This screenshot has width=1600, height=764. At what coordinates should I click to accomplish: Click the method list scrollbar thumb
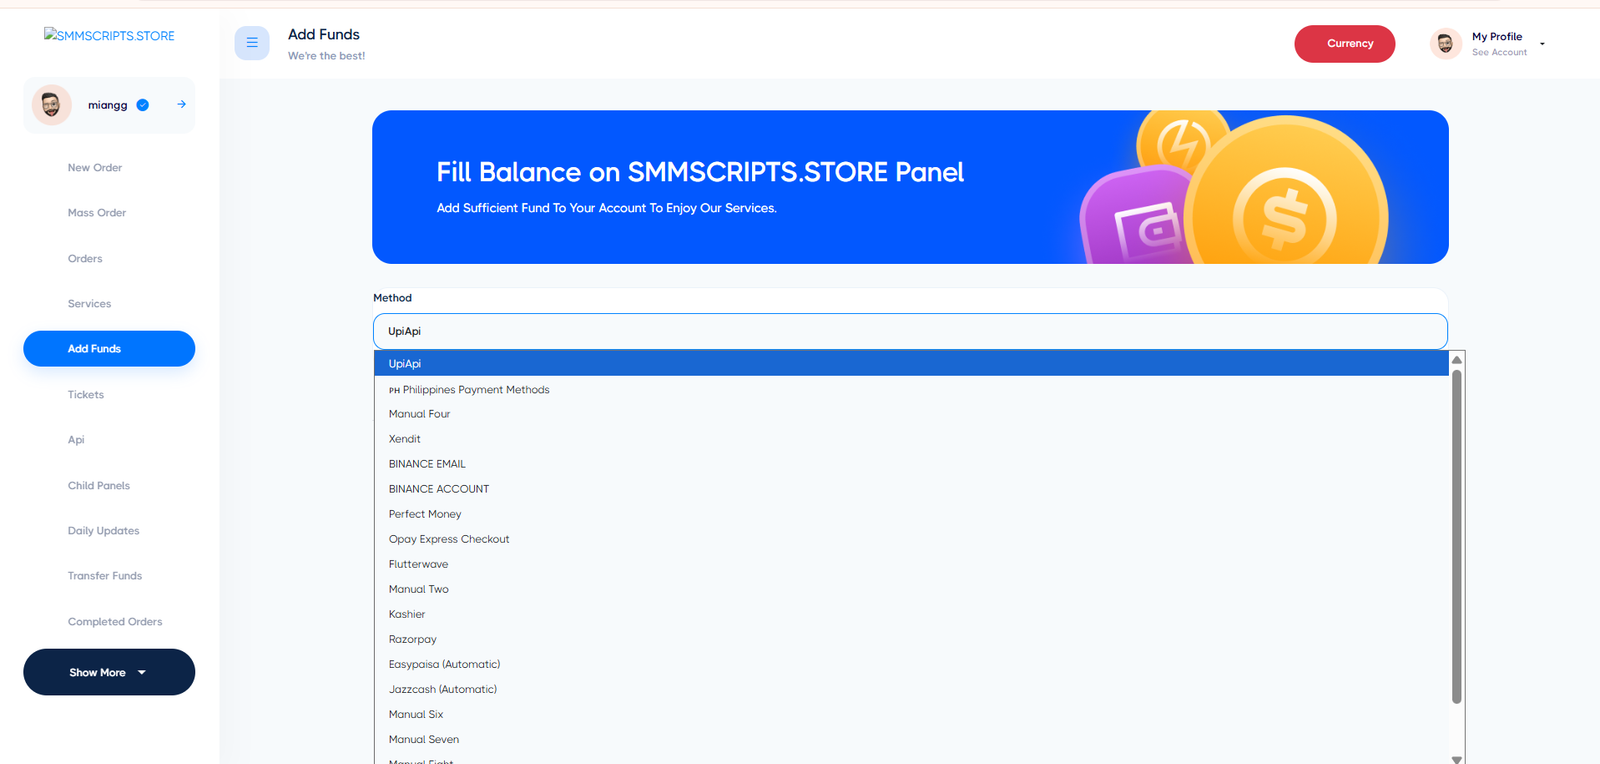coord(1457,537)
